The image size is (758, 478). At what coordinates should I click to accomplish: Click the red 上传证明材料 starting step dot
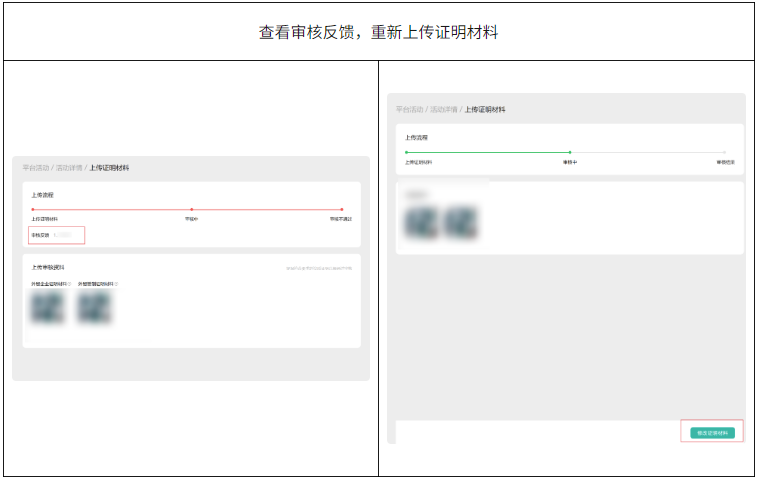tap(33, 210)
